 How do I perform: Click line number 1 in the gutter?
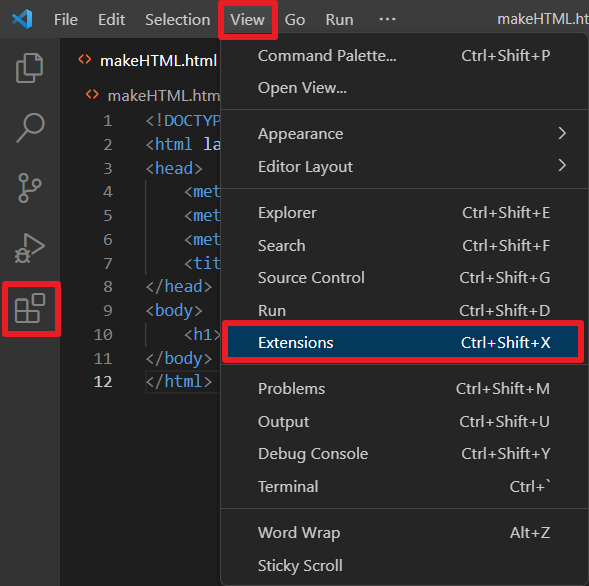coord(108,121)
